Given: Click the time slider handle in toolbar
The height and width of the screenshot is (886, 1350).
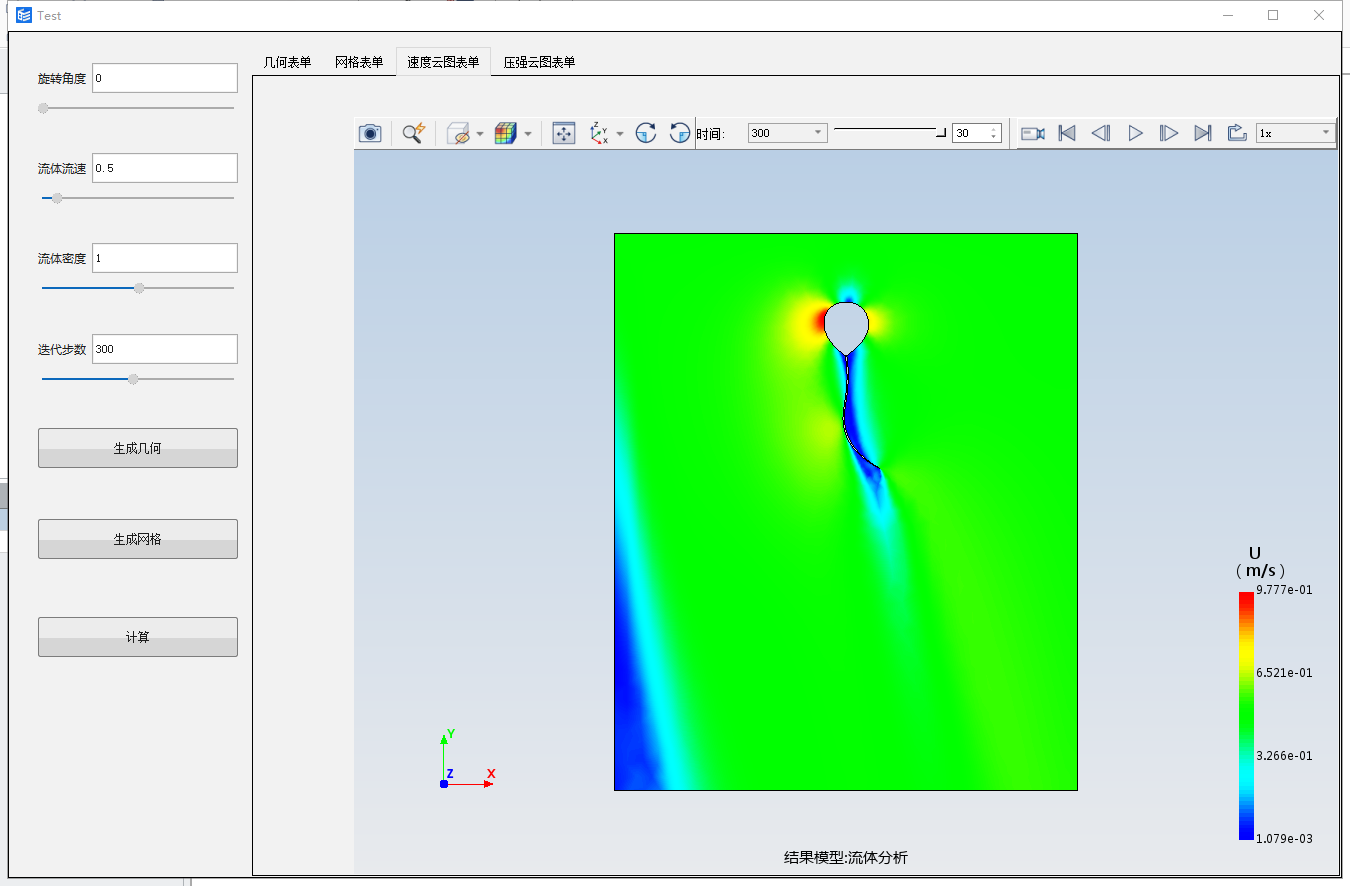Looking at the screenshot, I should click(x=940, y=131).
